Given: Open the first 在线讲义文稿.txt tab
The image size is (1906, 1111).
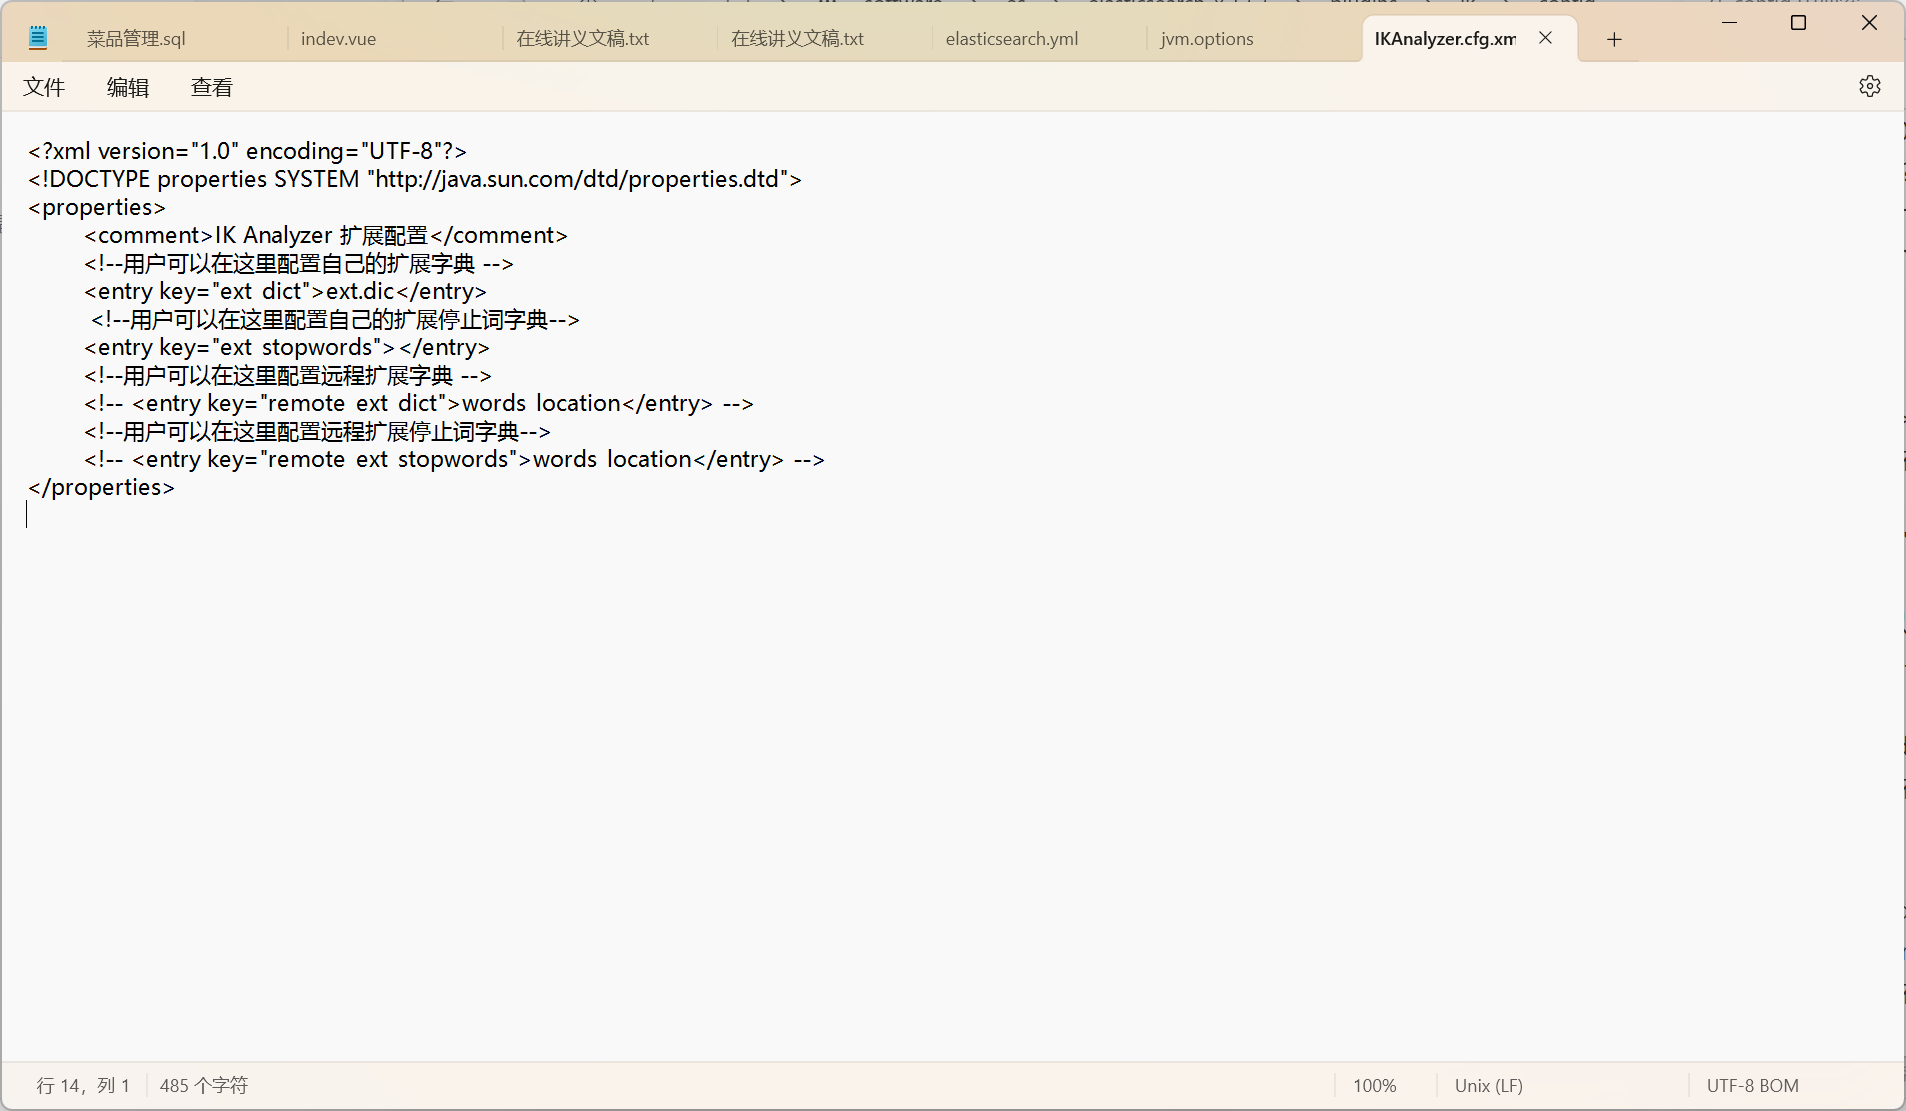Looking at the screenshot, I should pos(582,39).
